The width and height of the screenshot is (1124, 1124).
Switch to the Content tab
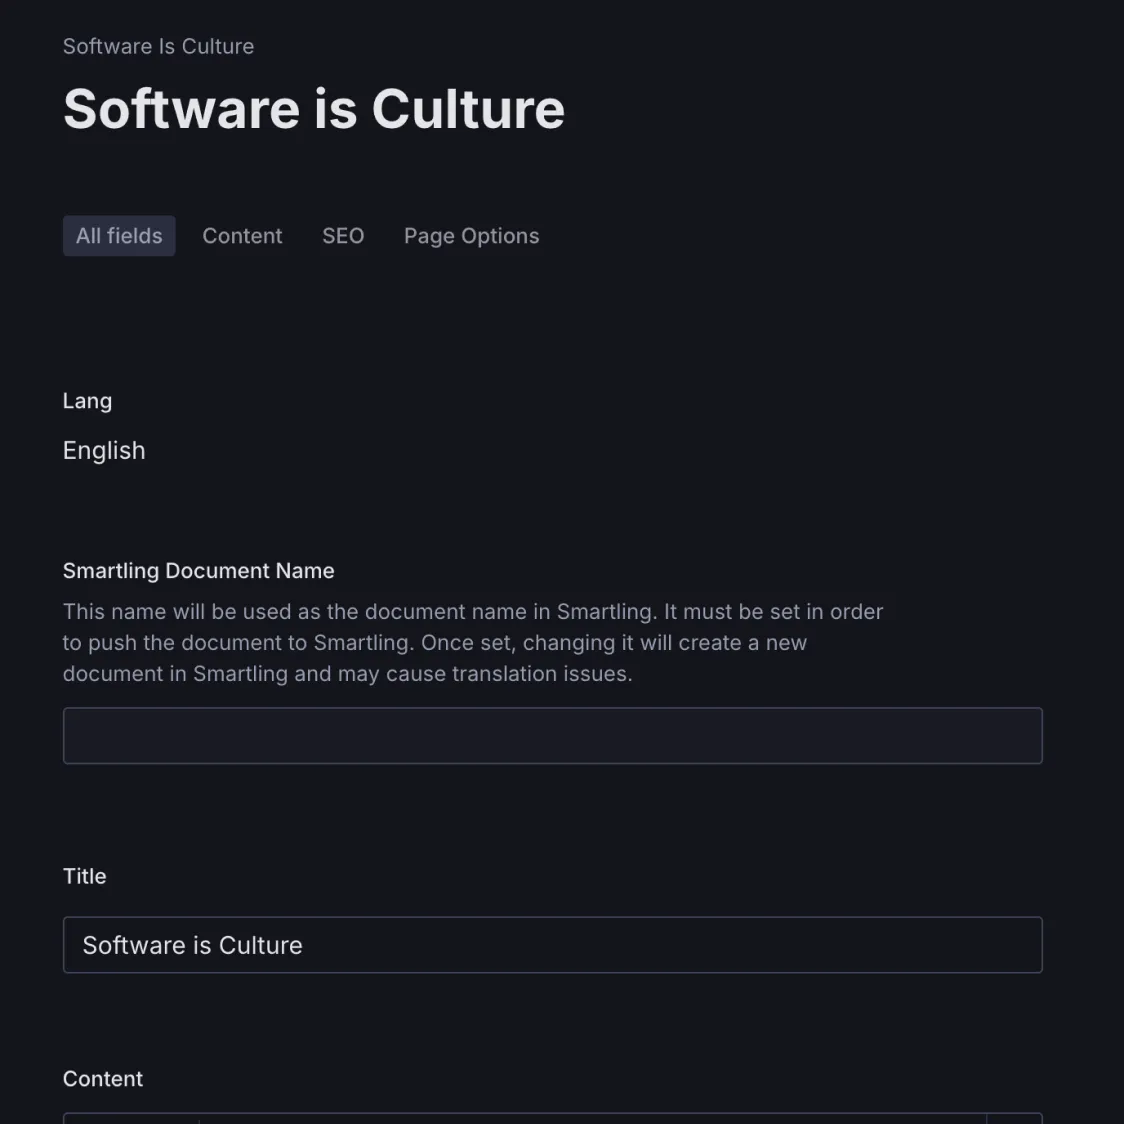tap(242, 236)
